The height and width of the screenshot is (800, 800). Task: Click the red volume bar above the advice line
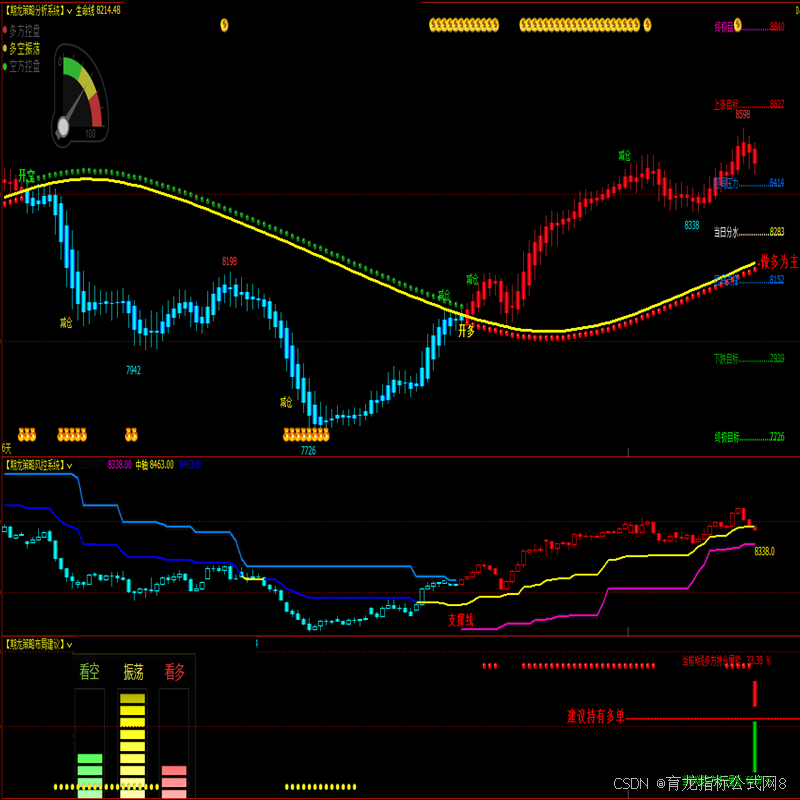pos(755,693)
